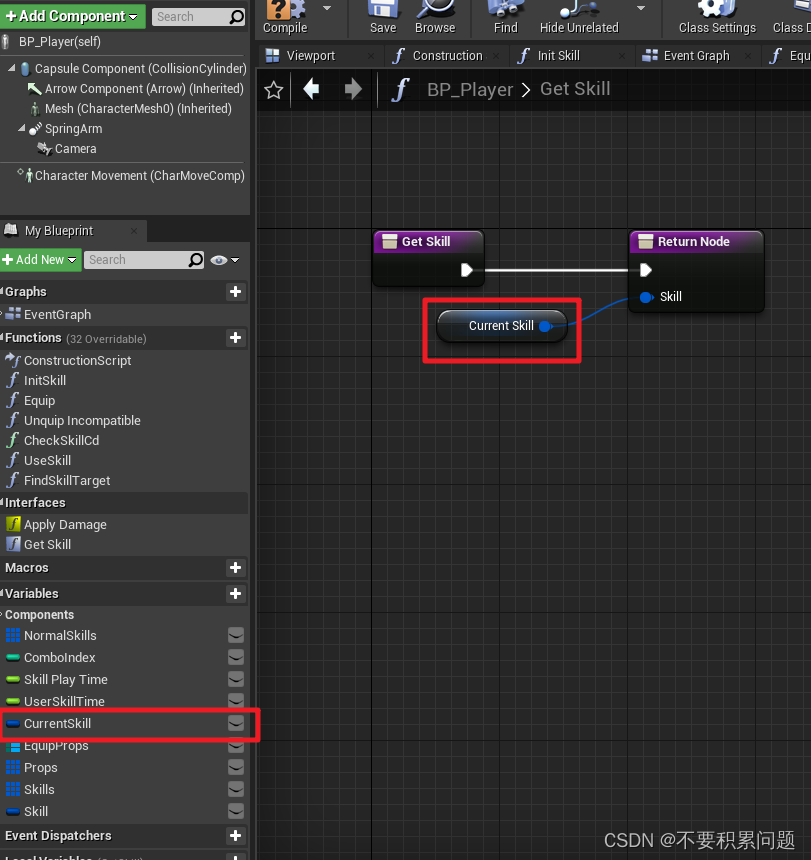Click Return Node Skill input pin
Viewport: 811px width, 860px height.
coord(646,297)
